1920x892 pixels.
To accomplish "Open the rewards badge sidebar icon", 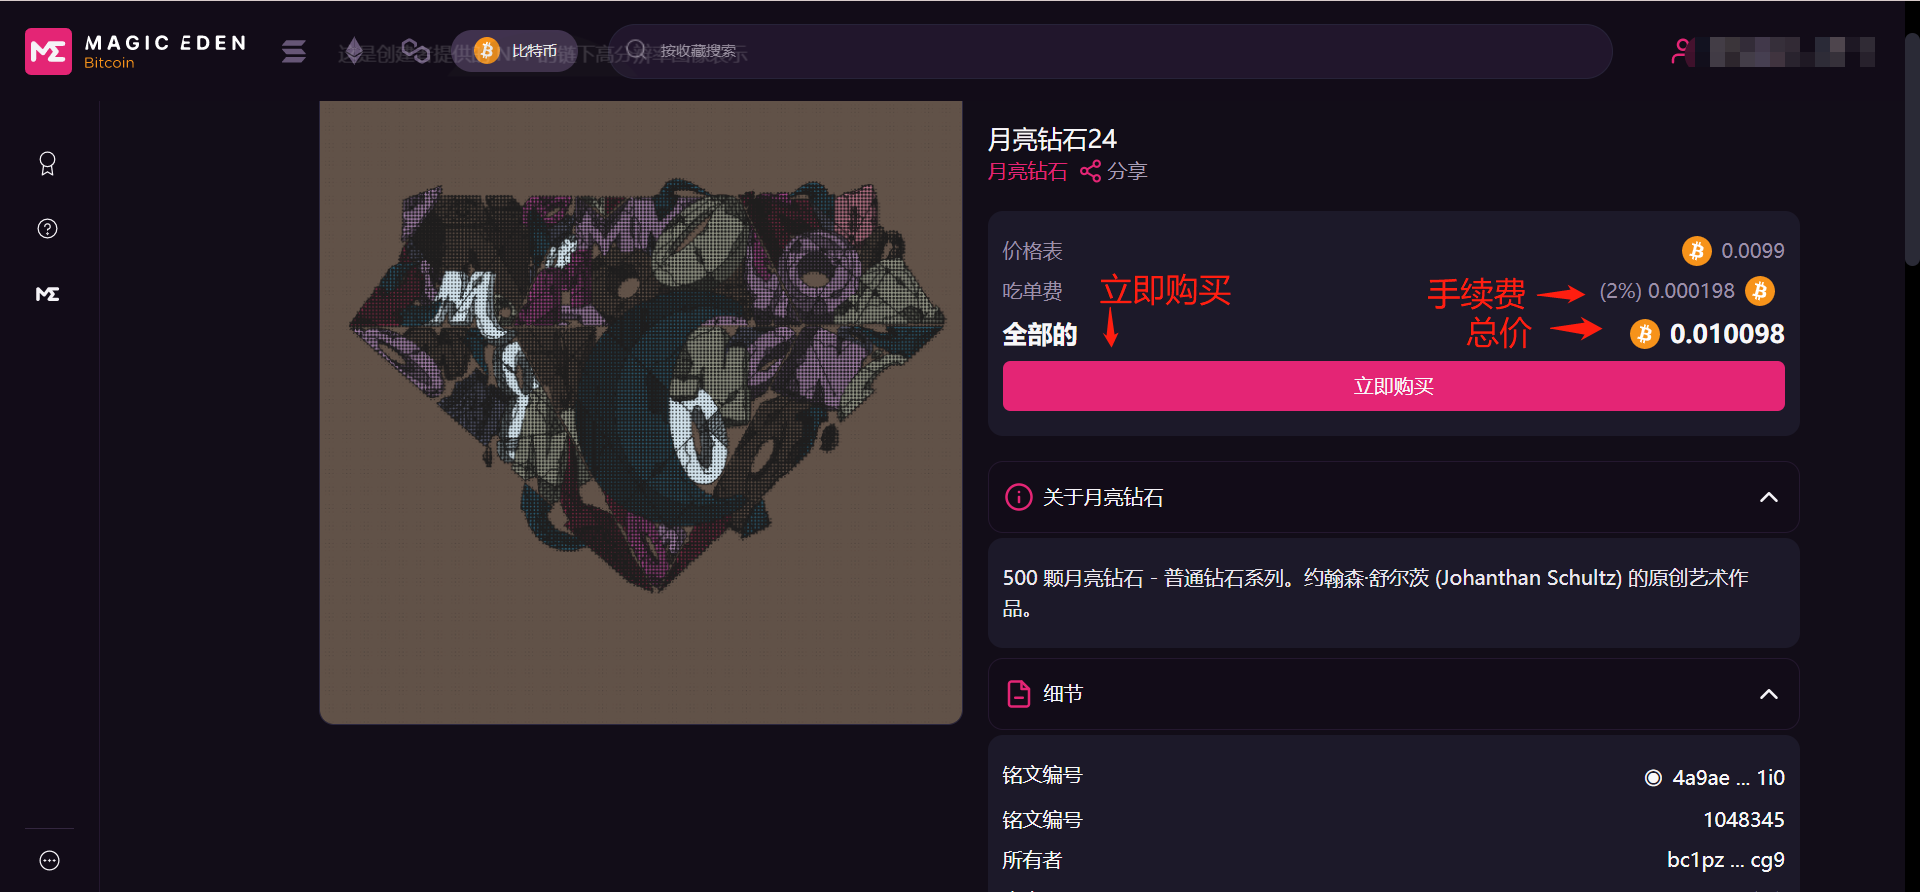I will (x=47, y=163).
